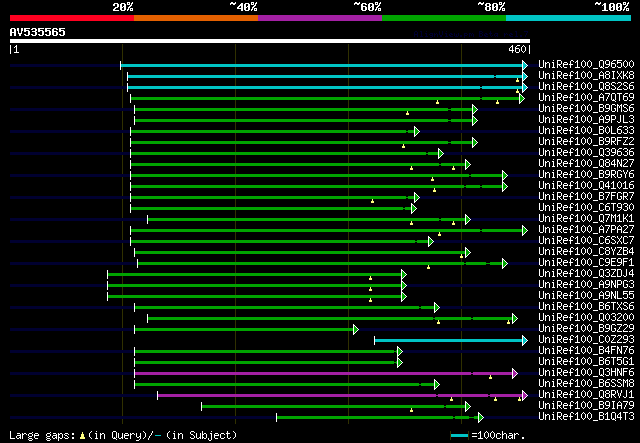Open the UniRef100_C8YZB4 label
The height and width of the screenshot is (443, 640).
(586, 252)
